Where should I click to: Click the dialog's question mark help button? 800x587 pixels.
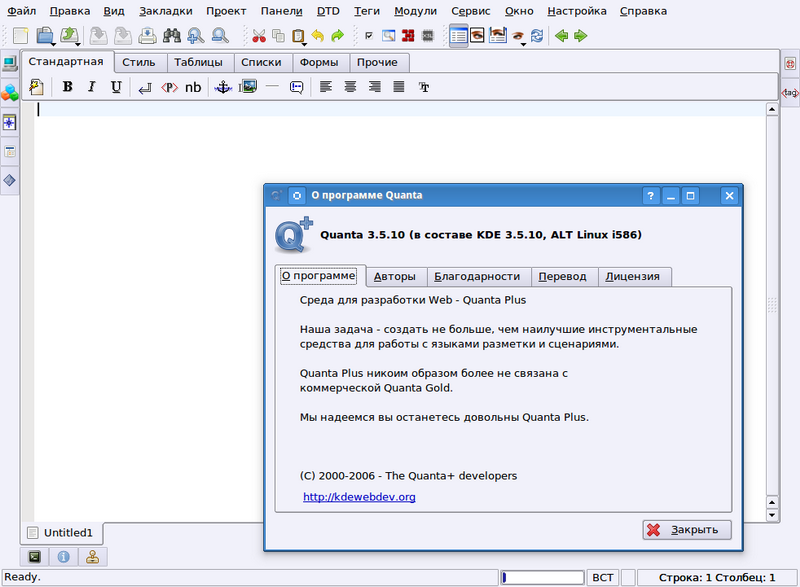coord(651,196)
